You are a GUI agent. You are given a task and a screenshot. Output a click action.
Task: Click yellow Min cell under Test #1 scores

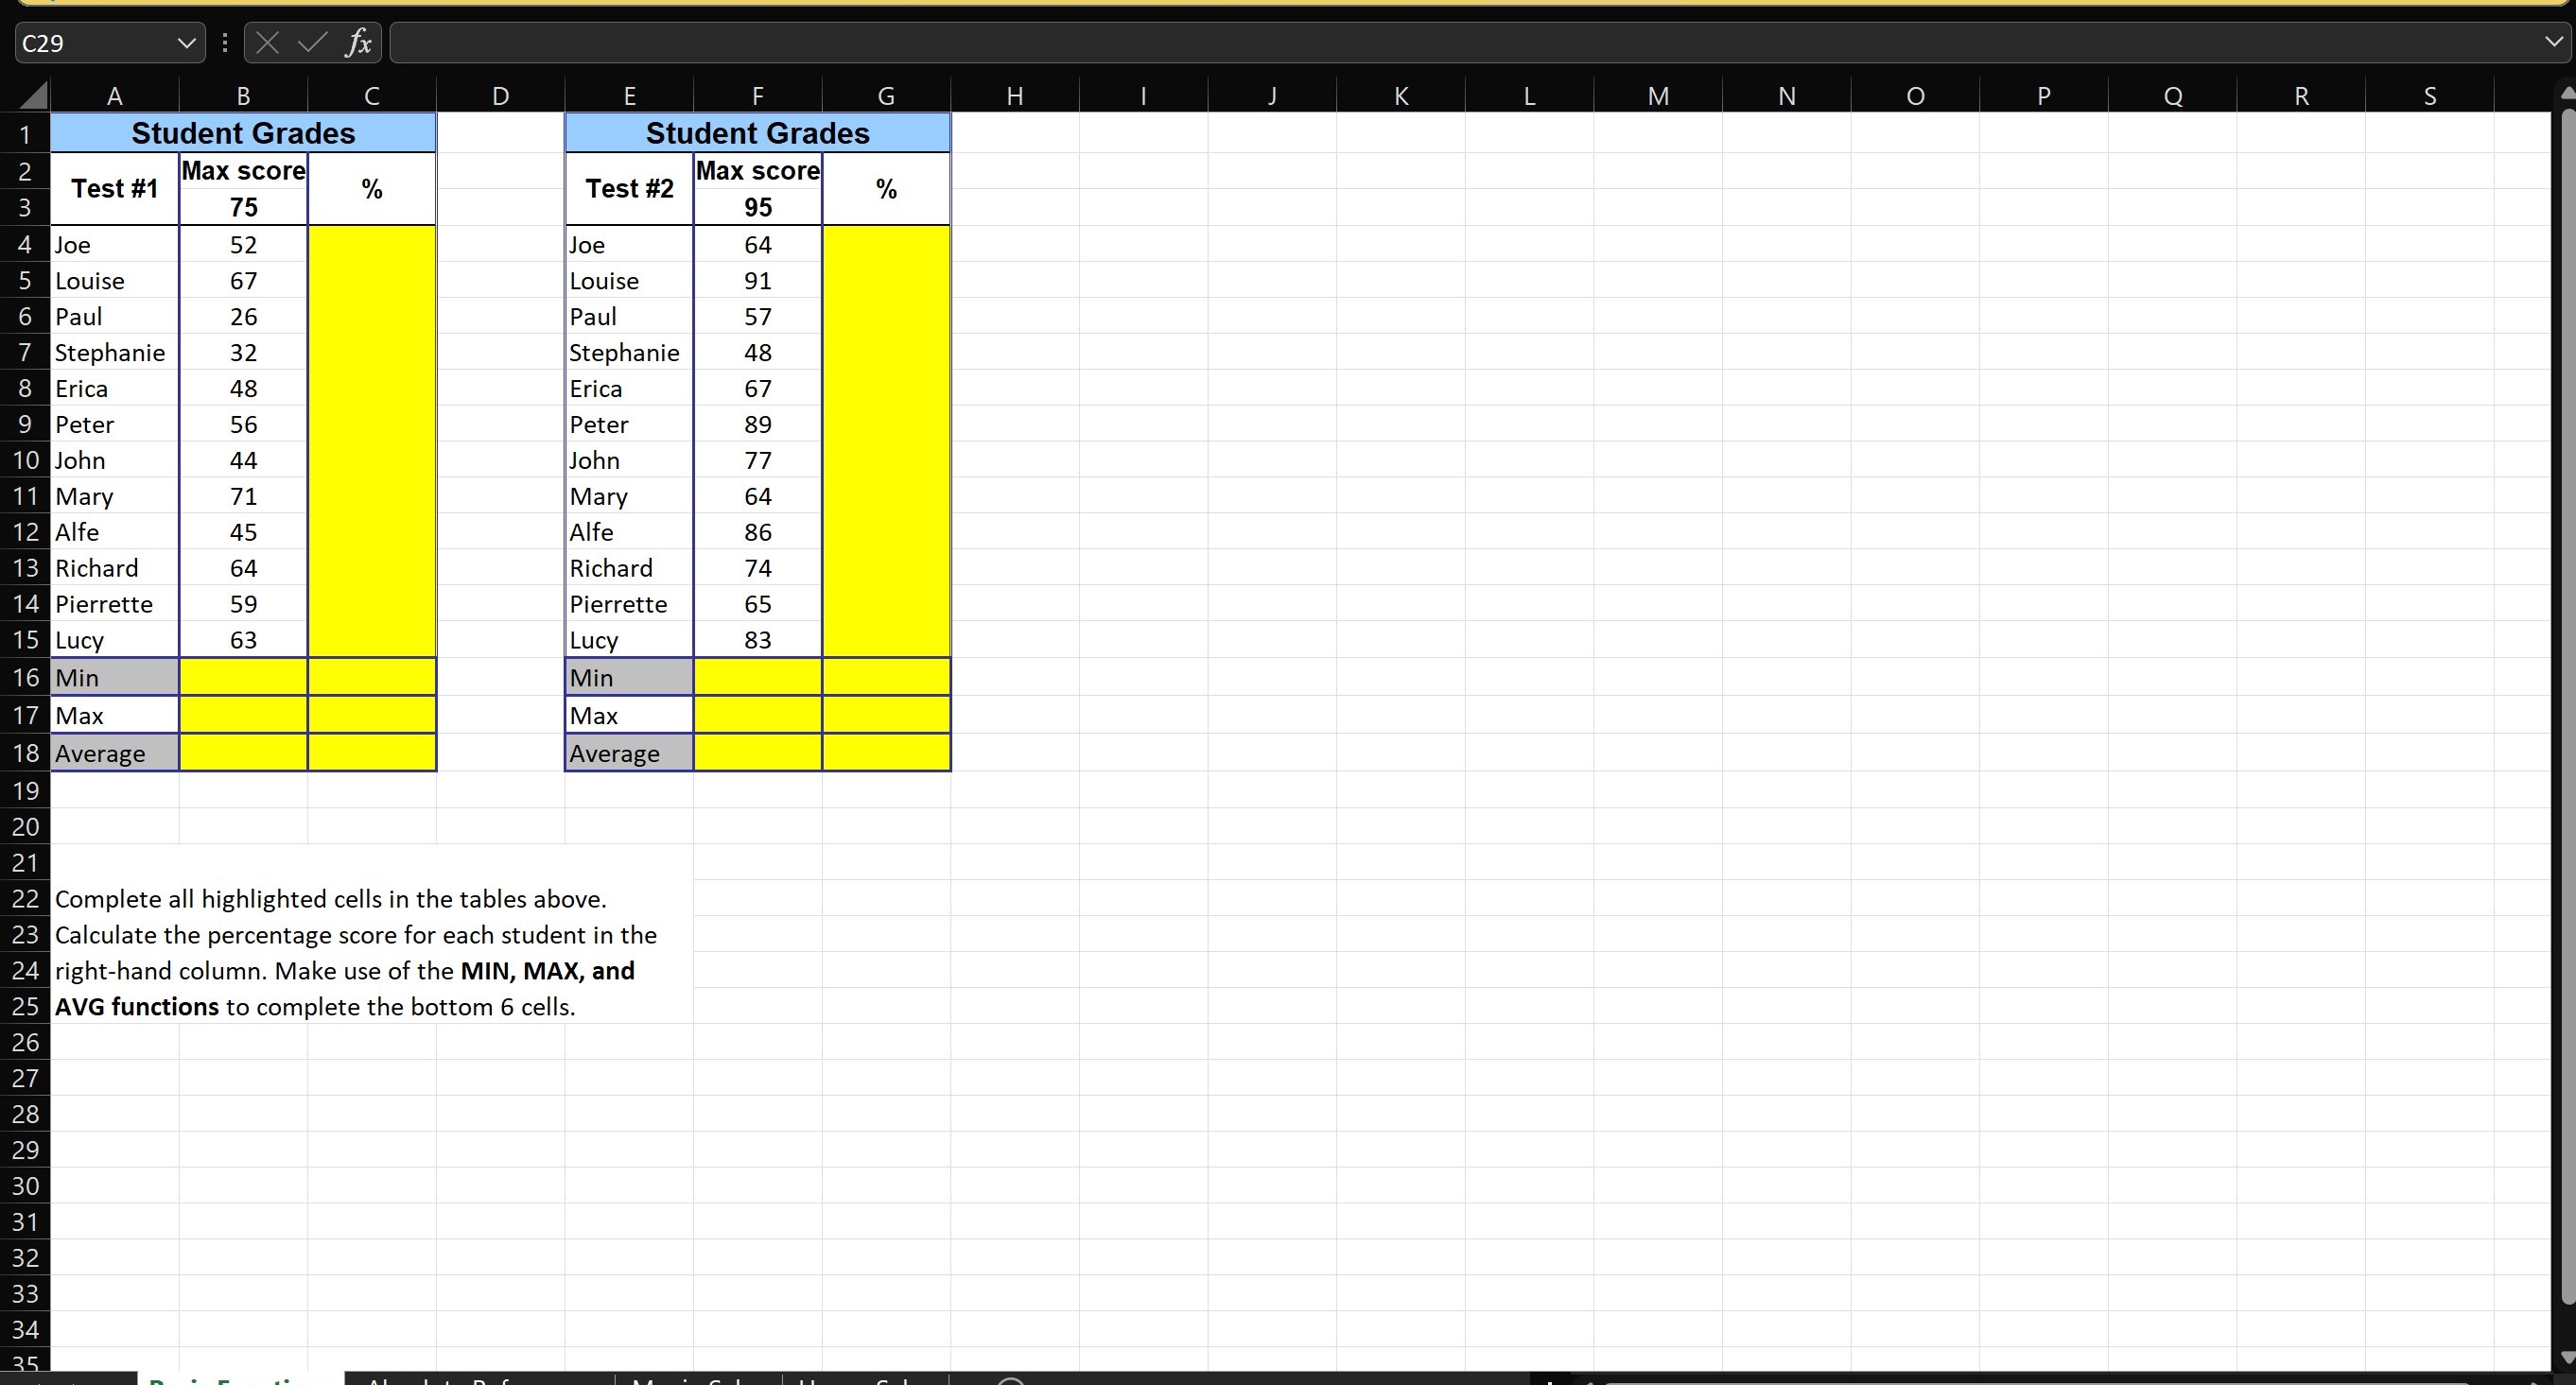(x=243, y=678)
